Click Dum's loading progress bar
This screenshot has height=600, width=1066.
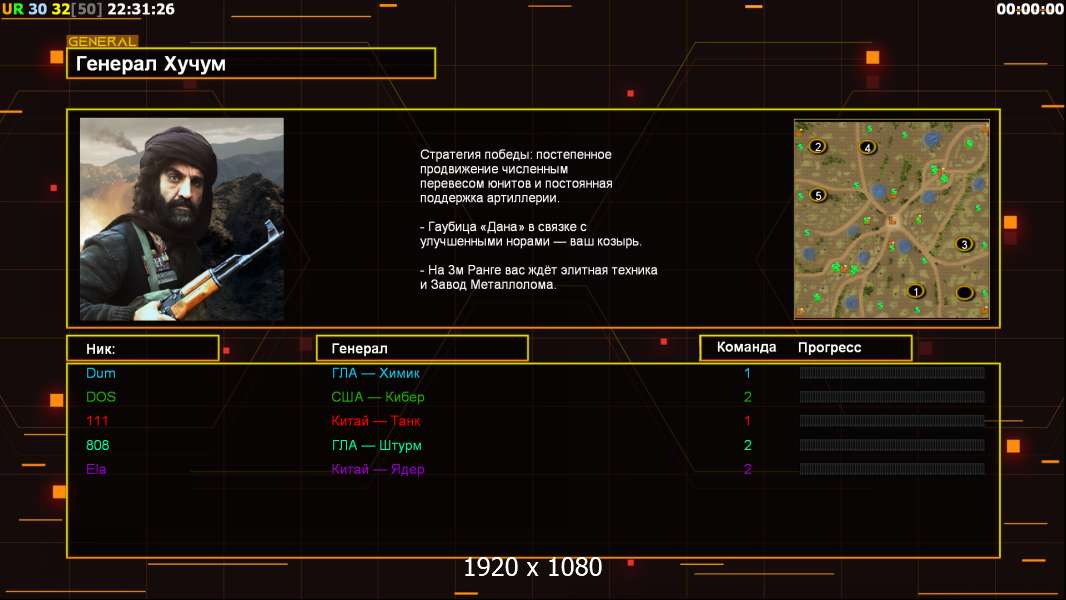[892, 372]
